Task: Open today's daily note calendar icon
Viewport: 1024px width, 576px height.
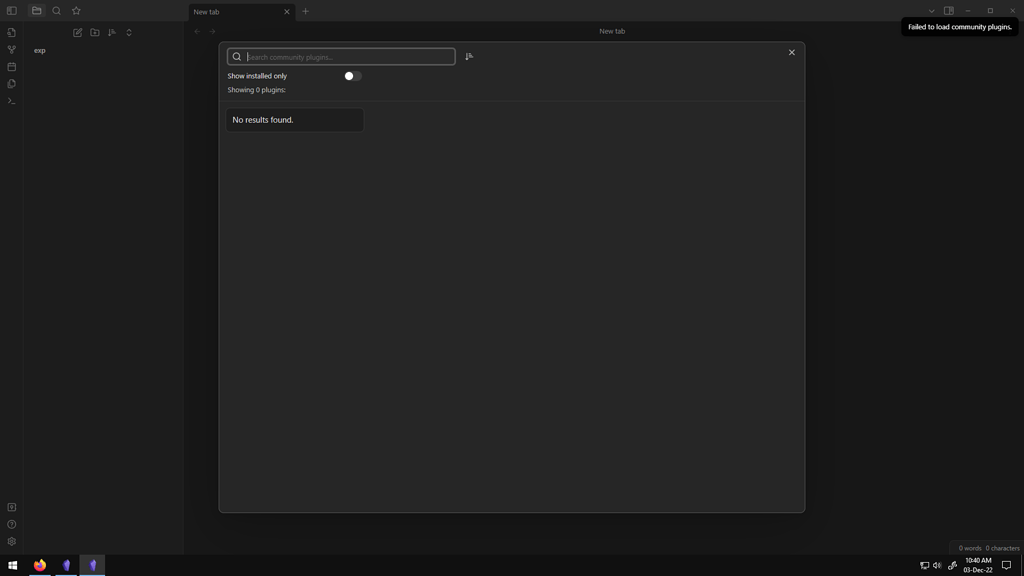Action: click(x=12, y=67)
